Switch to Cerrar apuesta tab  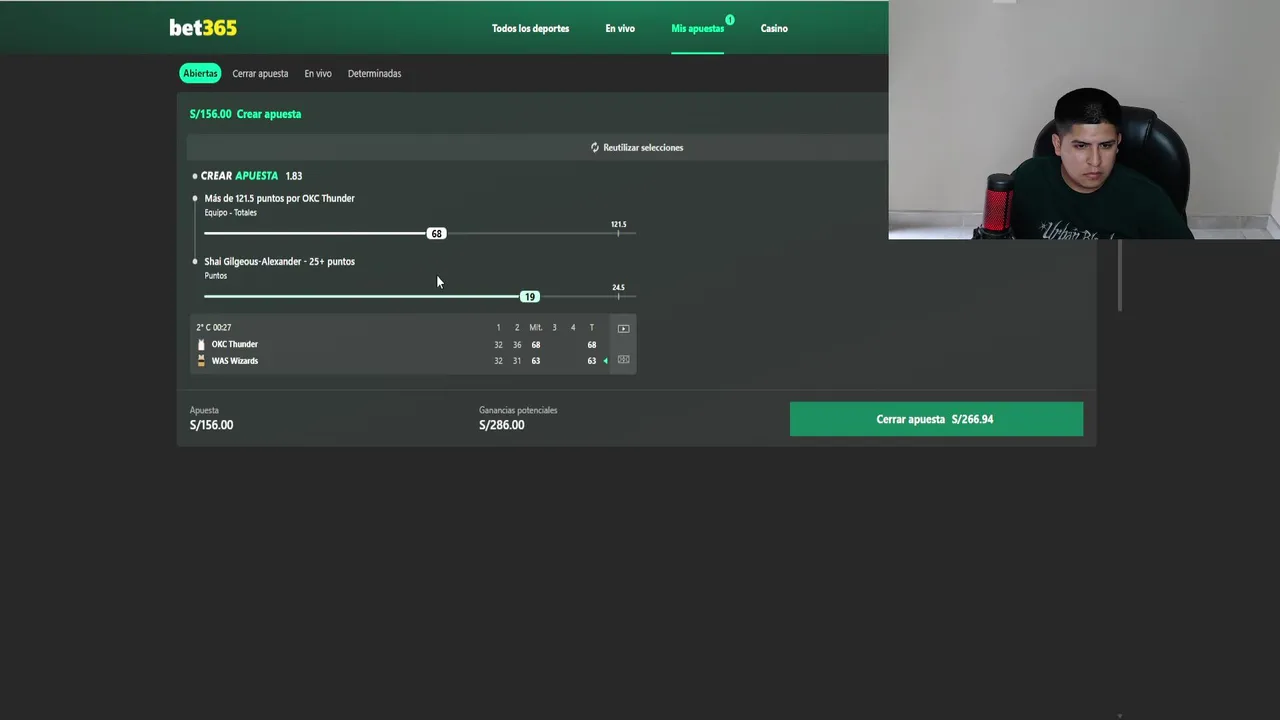260,74
